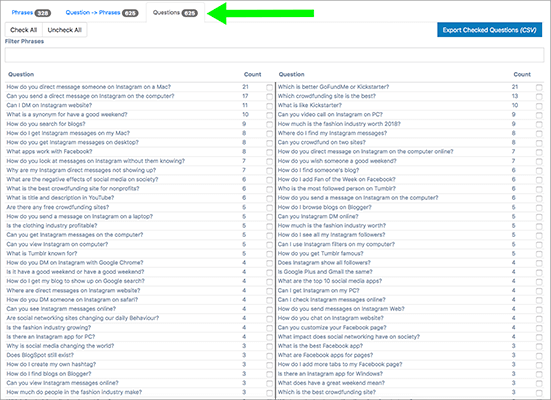The width and height of the screenshot is (551, 400).
Task: Check 'Can I DM on Instagram website?' box
Action: click(269, 106)
